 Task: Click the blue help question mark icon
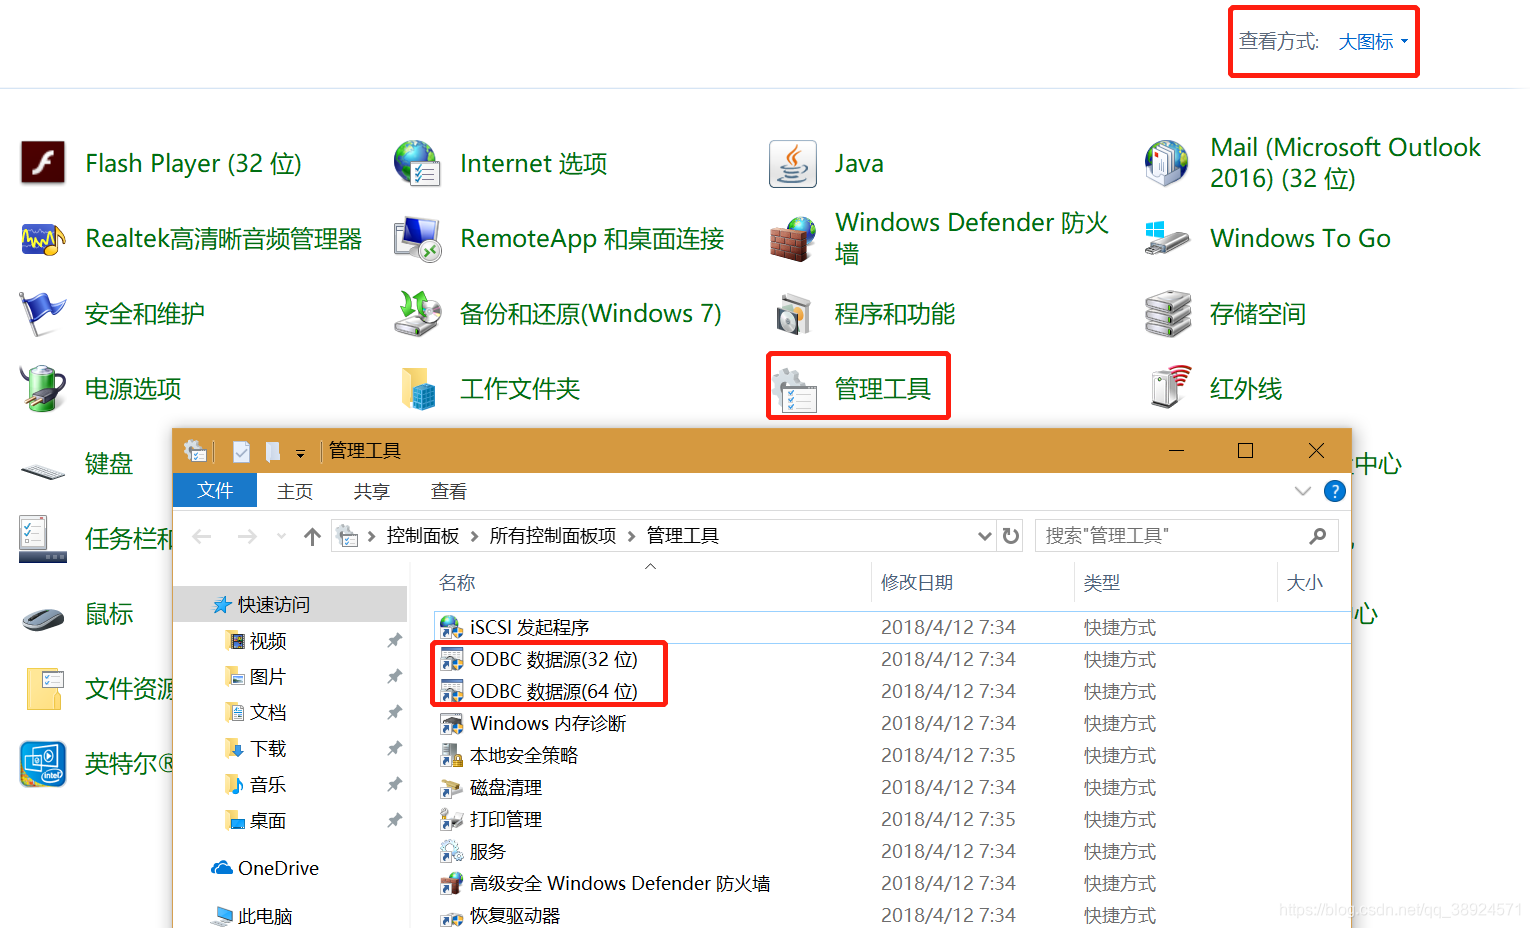click(x=1335, y=491)
